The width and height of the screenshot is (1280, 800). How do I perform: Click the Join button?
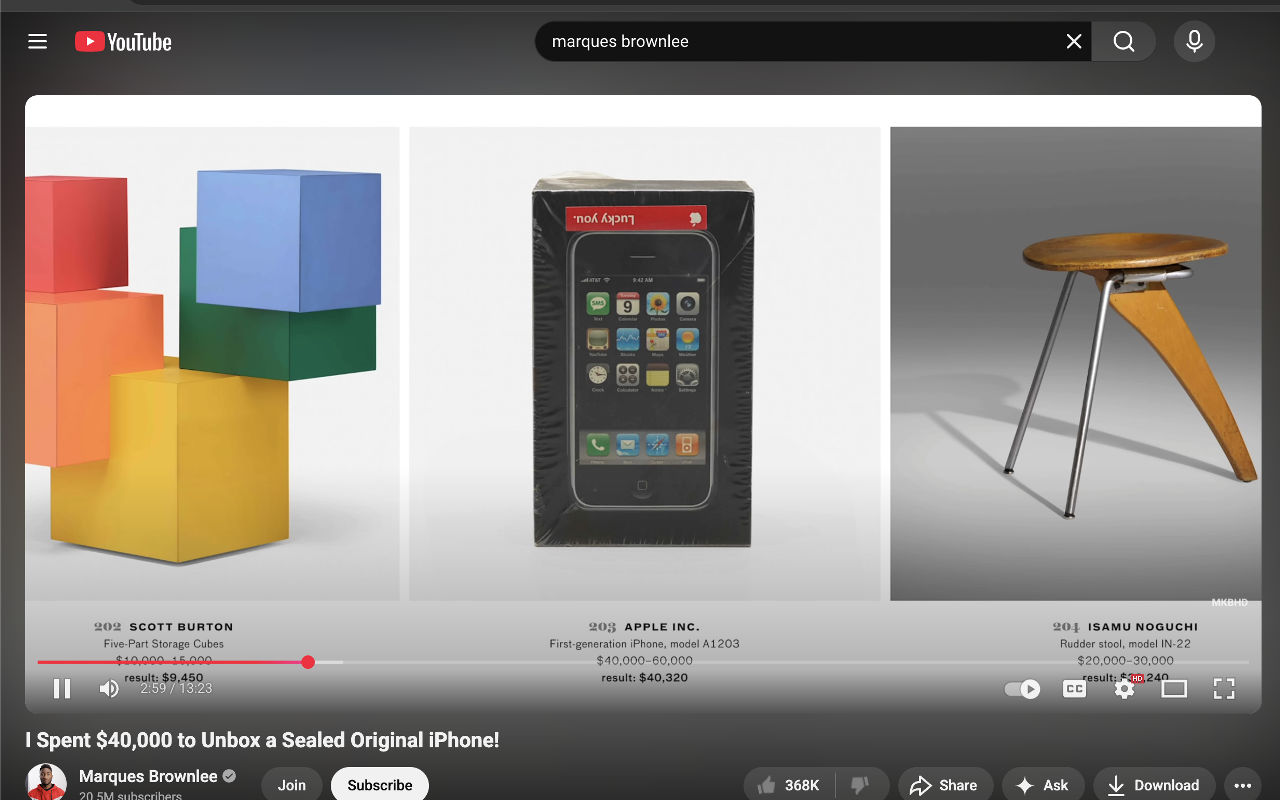[x=292, y=785]
